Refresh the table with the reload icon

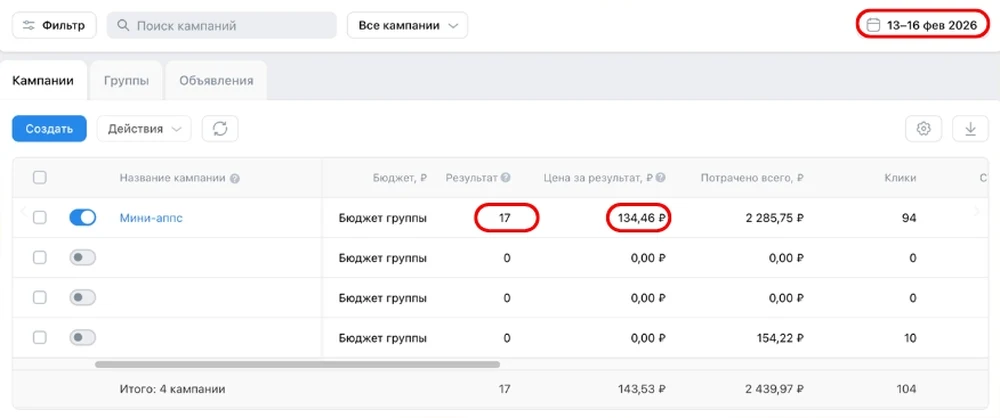tap(220, 128)
